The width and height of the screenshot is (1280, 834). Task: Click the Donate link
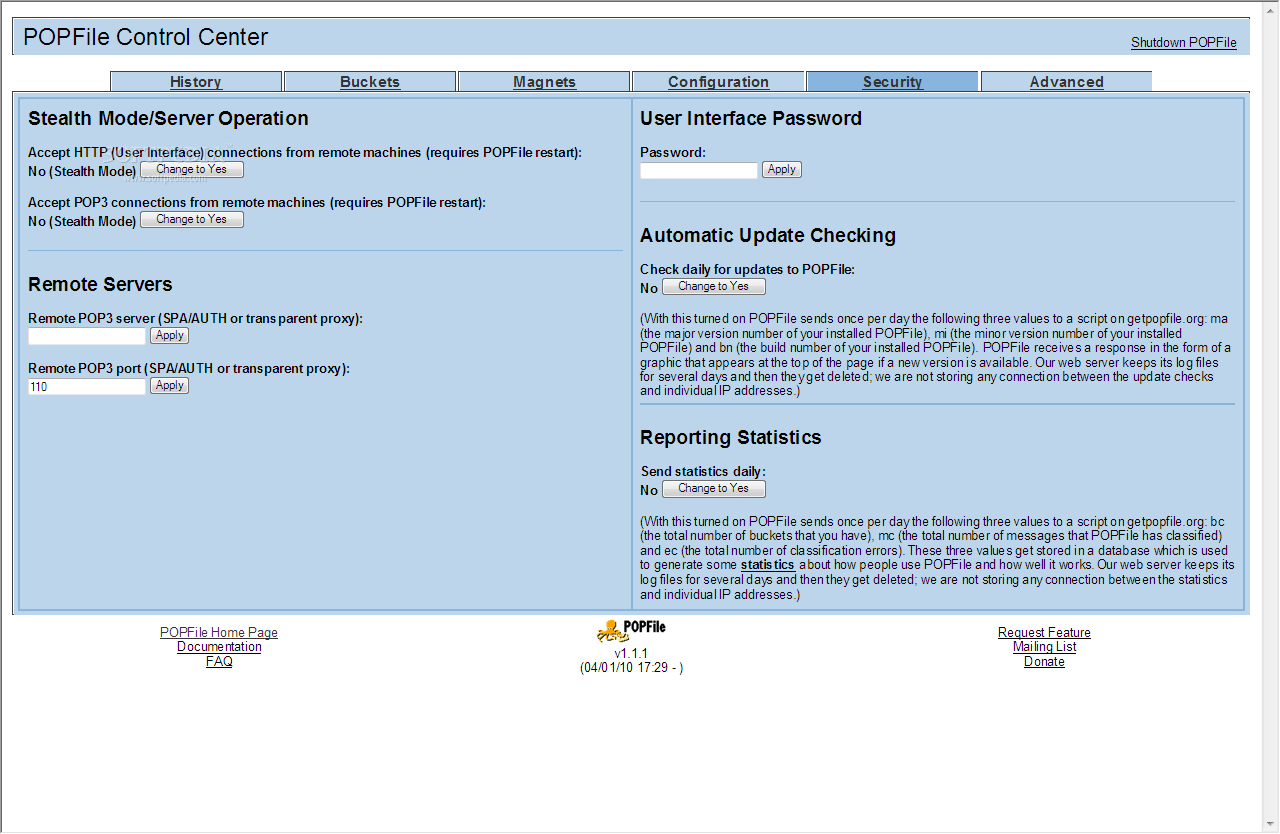click(x=1044, y=662)
